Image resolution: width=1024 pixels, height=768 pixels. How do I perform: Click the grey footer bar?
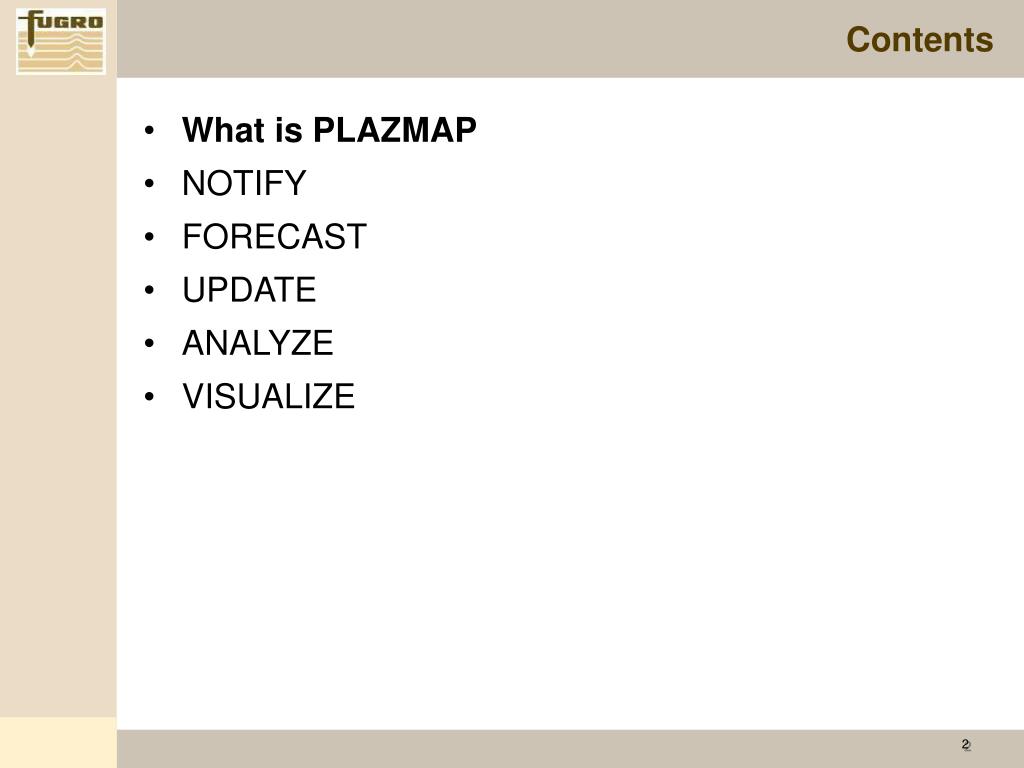pyautogui.click(x=570, y=749)
